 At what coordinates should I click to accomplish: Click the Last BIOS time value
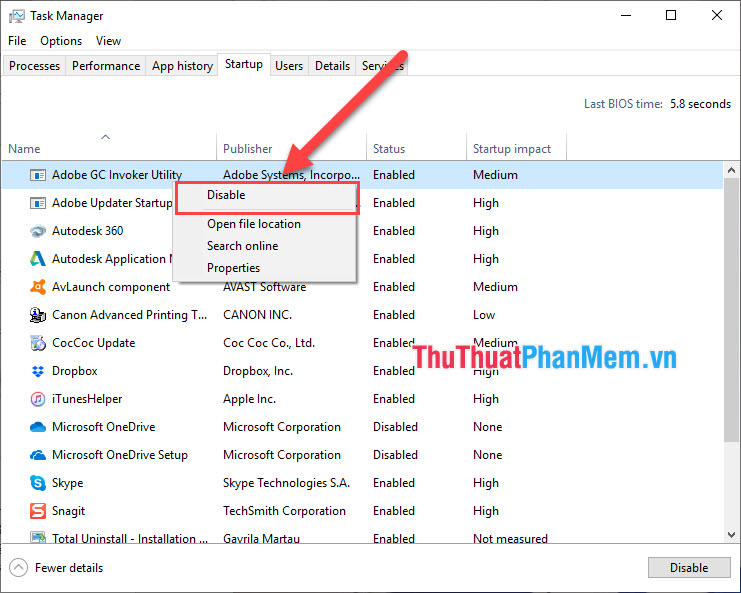(x=700, y=104)
